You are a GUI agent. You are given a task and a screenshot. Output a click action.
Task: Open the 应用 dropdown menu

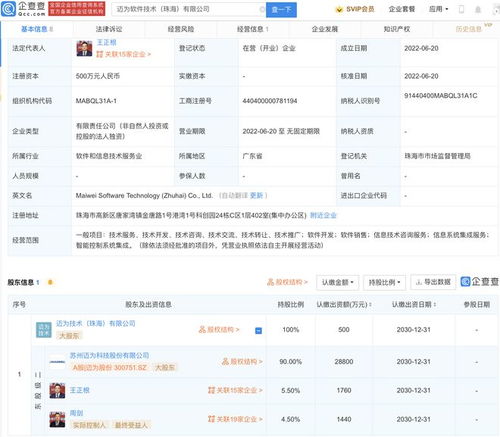click(439, 9)
